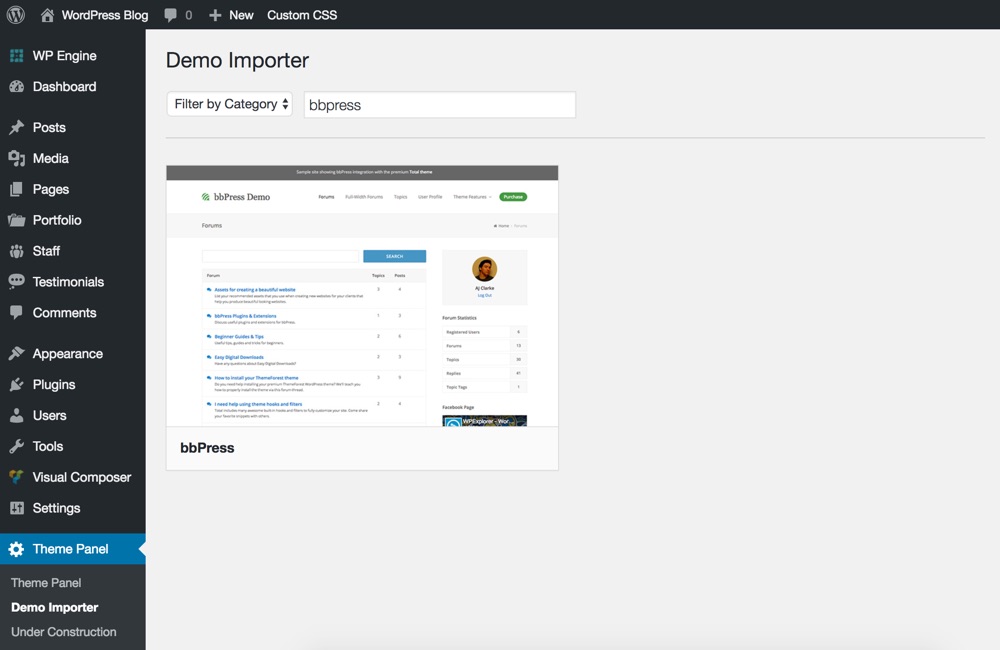Click the bbPress demo title
The image size is (1000, 650).
207,448
